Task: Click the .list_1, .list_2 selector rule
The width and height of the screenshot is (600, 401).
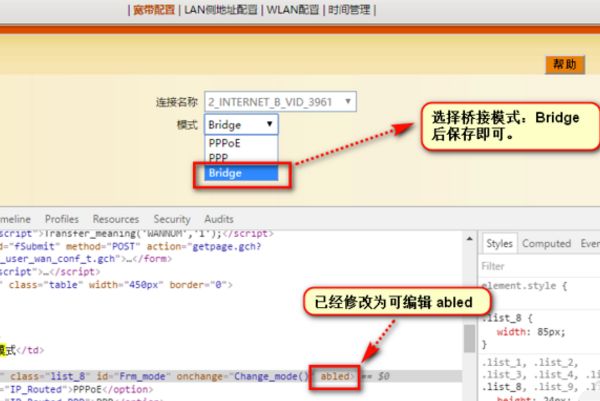Action: click(530, 362)
